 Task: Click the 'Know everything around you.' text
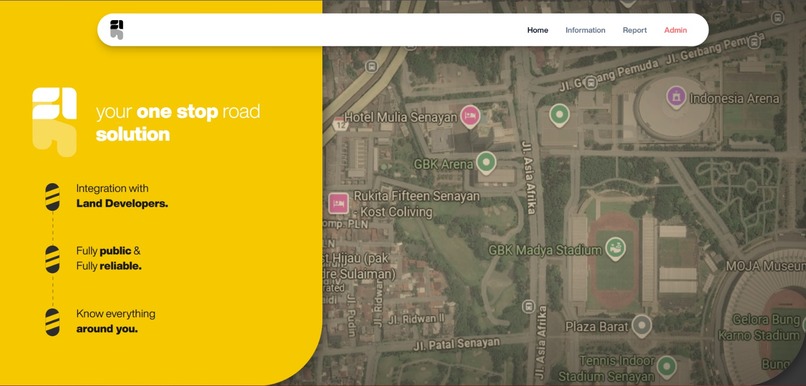point(116,321)
